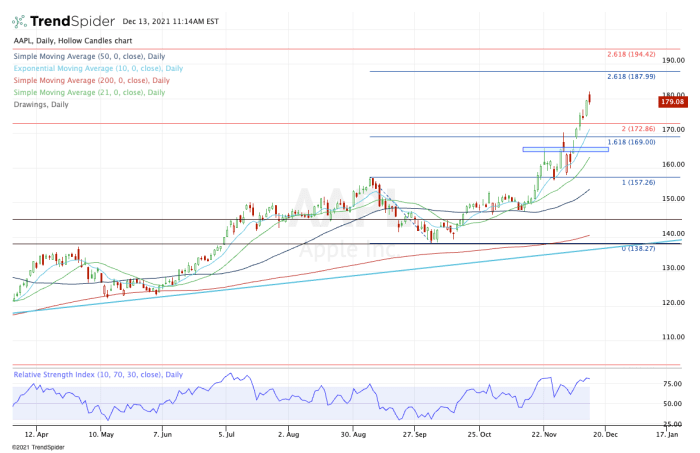
Task: Click the 1.618 (169.00) Fibonacci label
Action: point(631,142)
